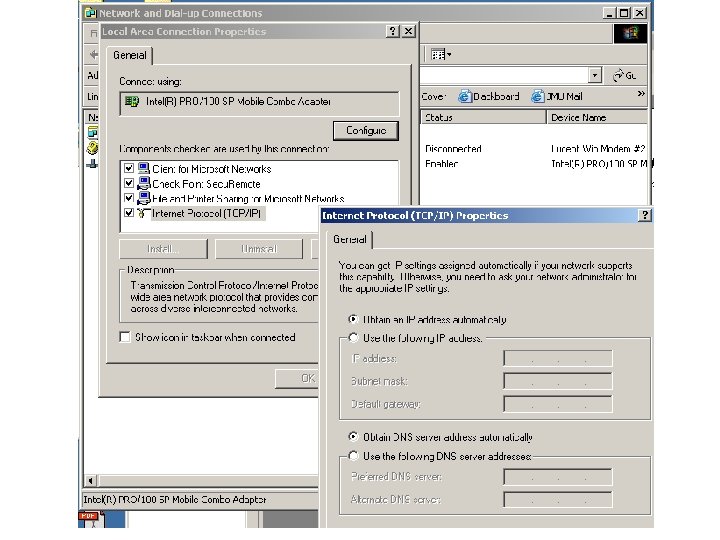The image size is (720, 540).
Task: Expand the address bar dropdown arrow
Action: click(595, 75)
